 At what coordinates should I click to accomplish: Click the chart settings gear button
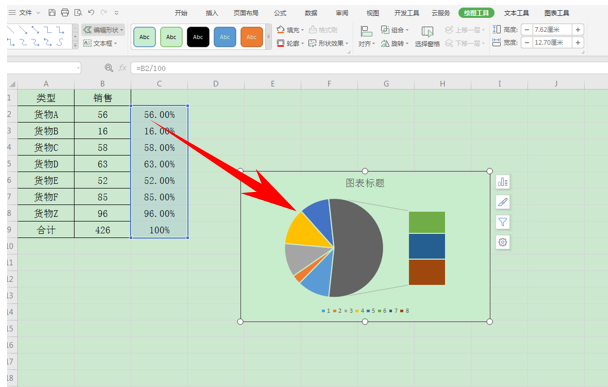(x=503, y=242)
